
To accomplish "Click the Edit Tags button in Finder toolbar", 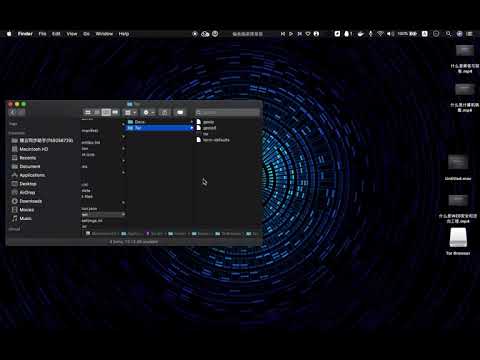I will pos(180,113).
